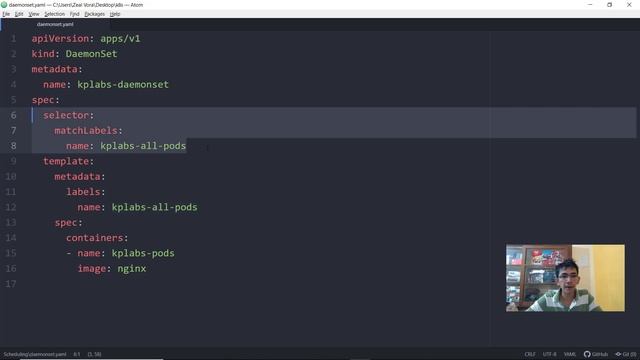Open the Git panel from status bar
The image size is (640, 360).
click(626, 354)
